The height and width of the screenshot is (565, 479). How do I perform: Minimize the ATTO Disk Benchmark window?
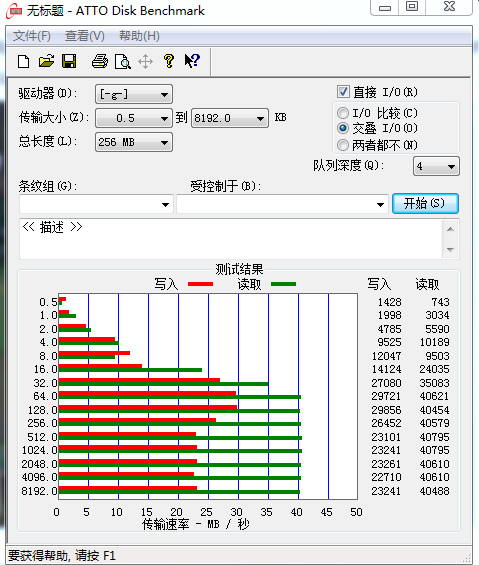point(385,7)
